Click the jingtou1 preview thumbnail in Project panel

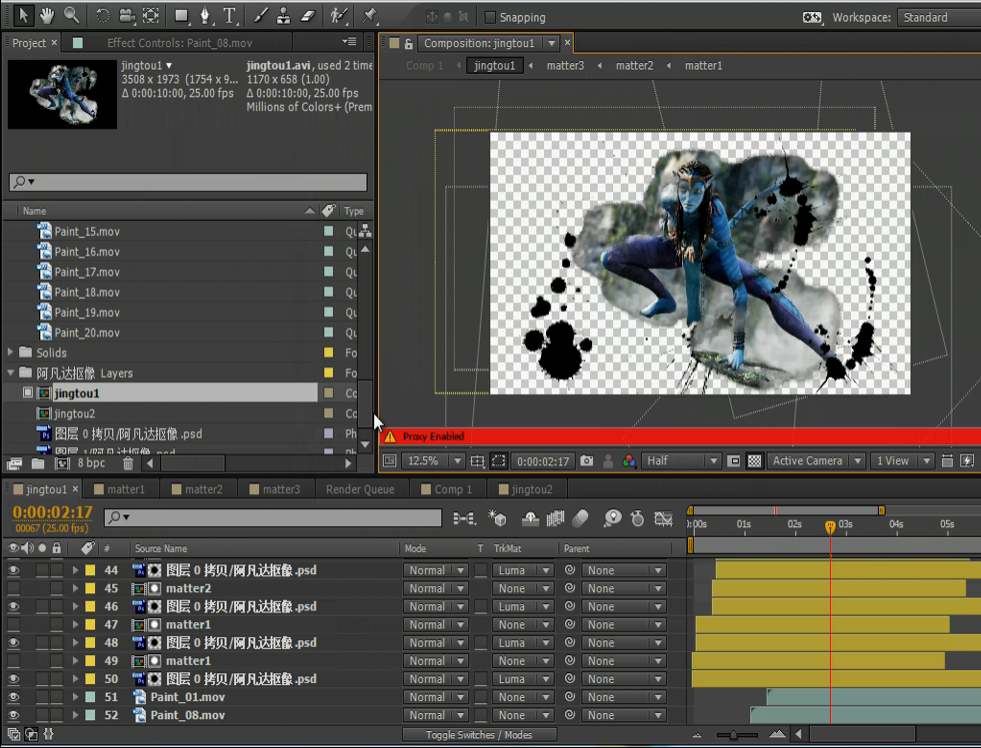coord(62,94)
